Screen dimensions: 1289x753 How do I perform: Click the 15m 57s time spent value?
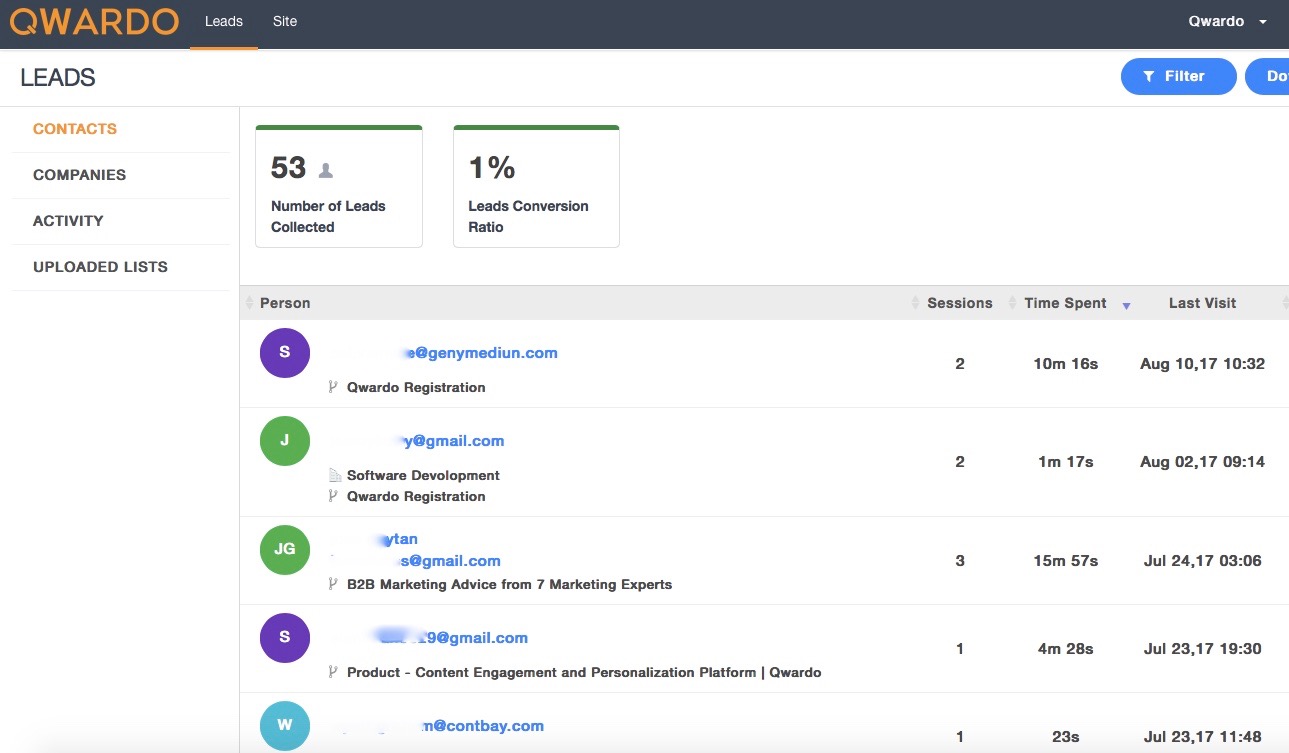point(1065,561)
